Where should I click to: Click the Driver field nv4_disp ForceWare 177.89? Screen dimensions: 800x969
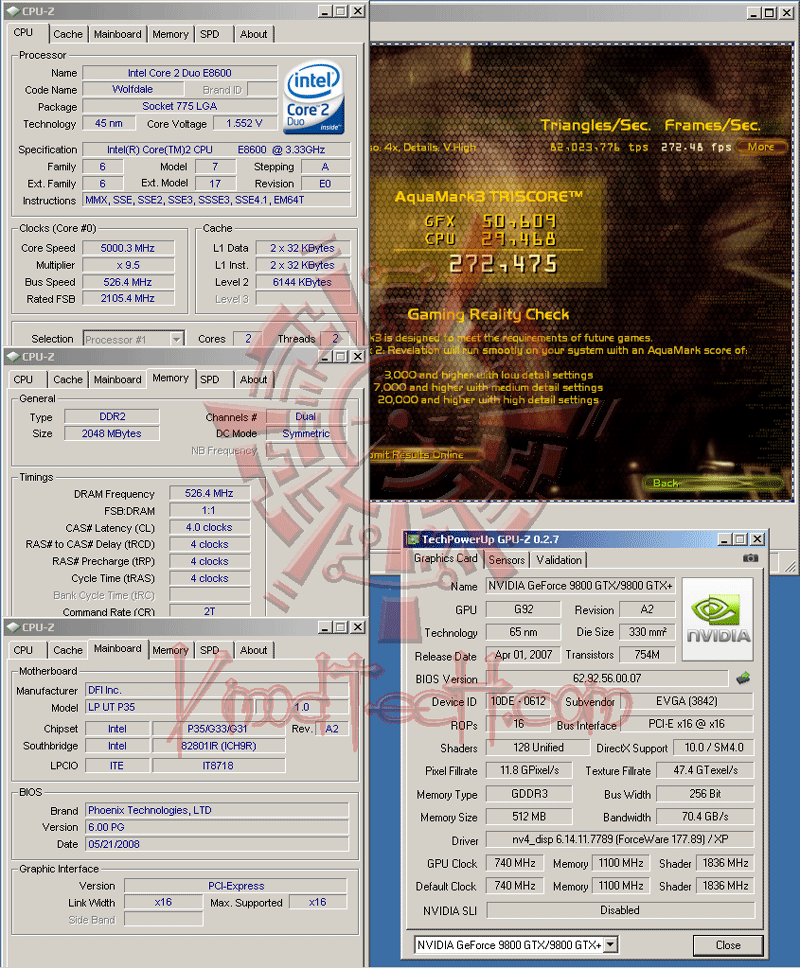[620, 839]
